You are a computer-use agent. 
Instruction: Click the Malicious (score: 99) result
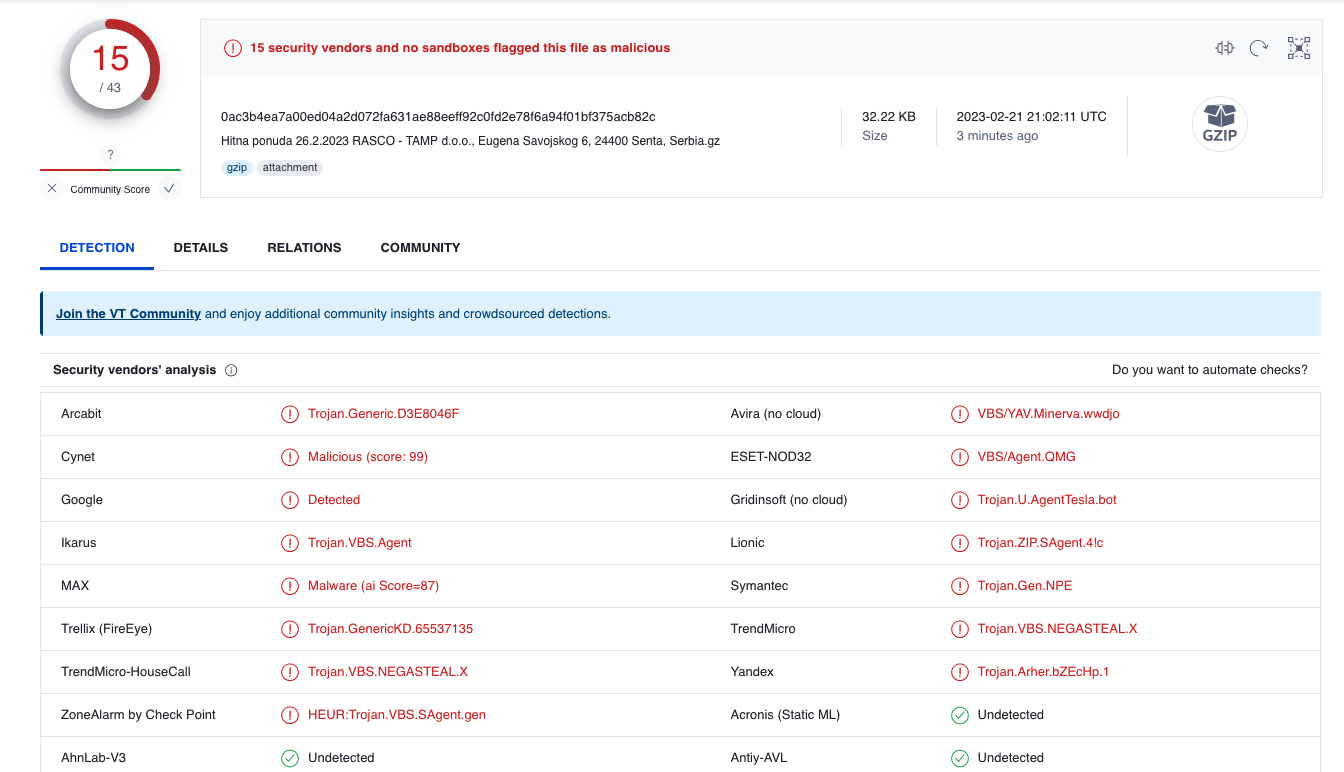pyautogui.click(x=368, y=457)
